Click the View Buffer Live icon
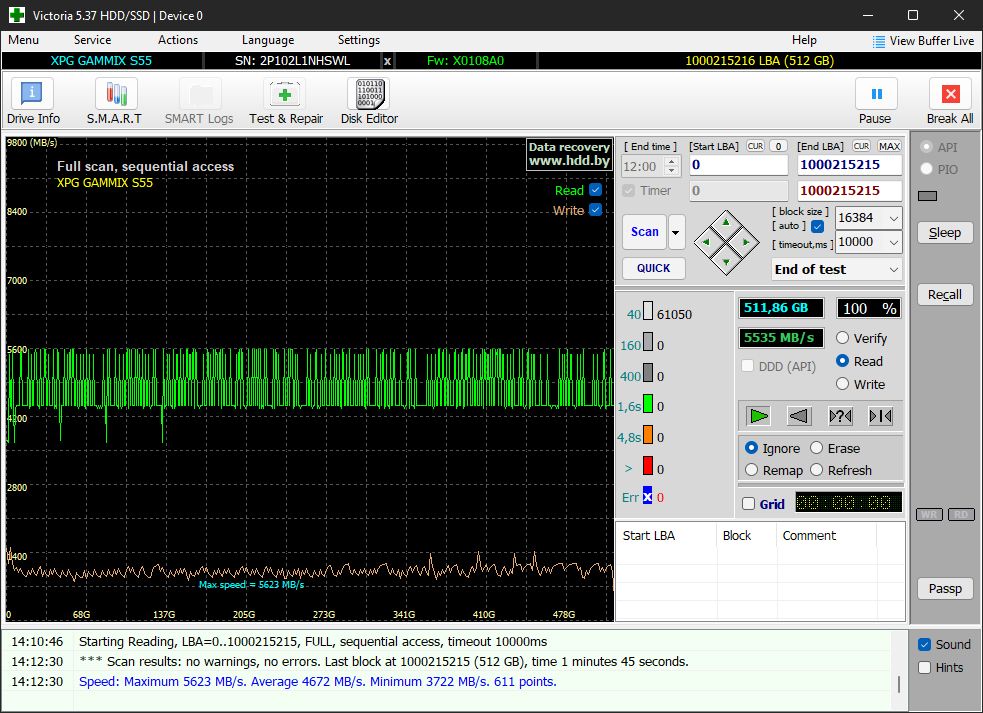Image resolution: width=983 pixels, height=713 pixels. [879, 41]
